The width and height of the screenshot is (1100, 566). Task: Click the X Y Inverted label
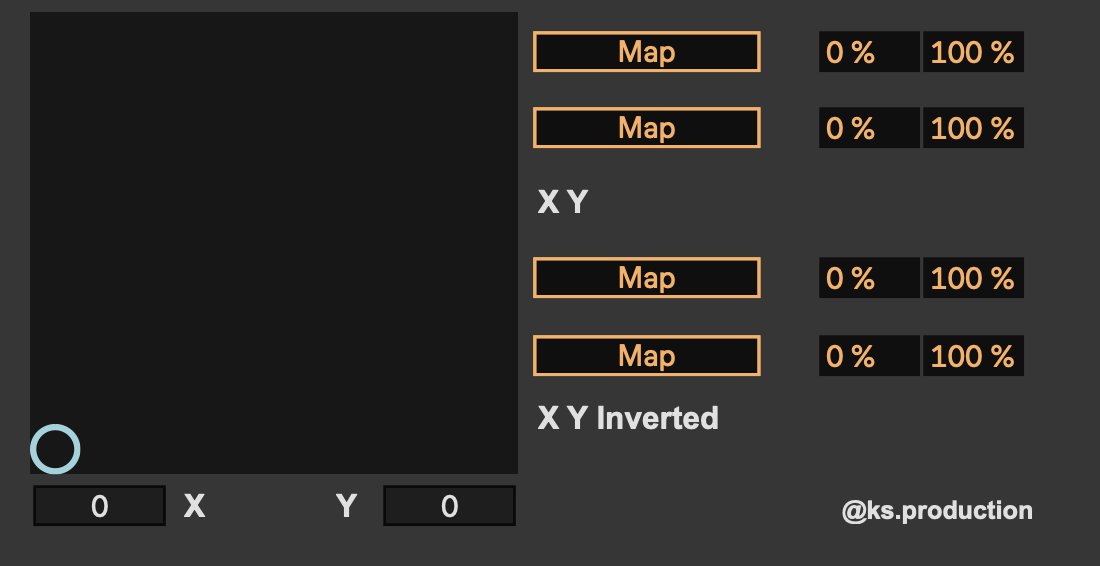tap(628, 418)
